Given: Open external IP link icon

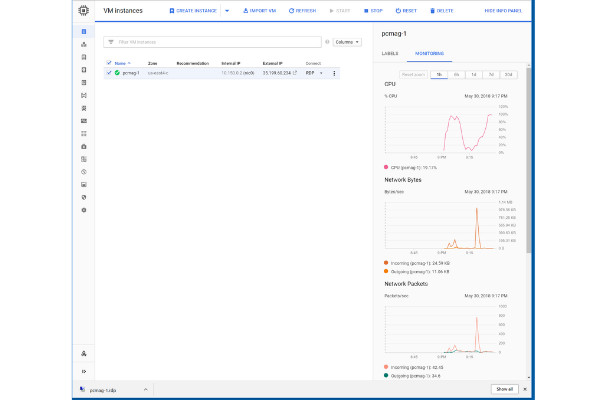Looking at the screenshot, I should tap(295, 73).
